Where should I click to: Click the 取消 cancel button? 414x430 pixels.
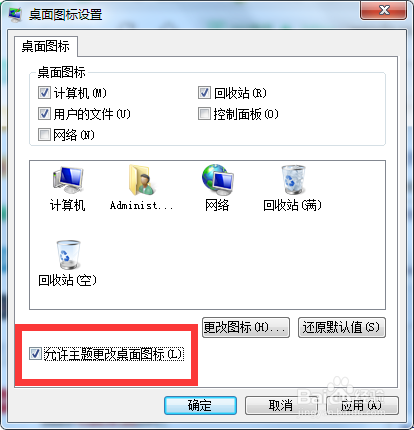click(281, 406)
